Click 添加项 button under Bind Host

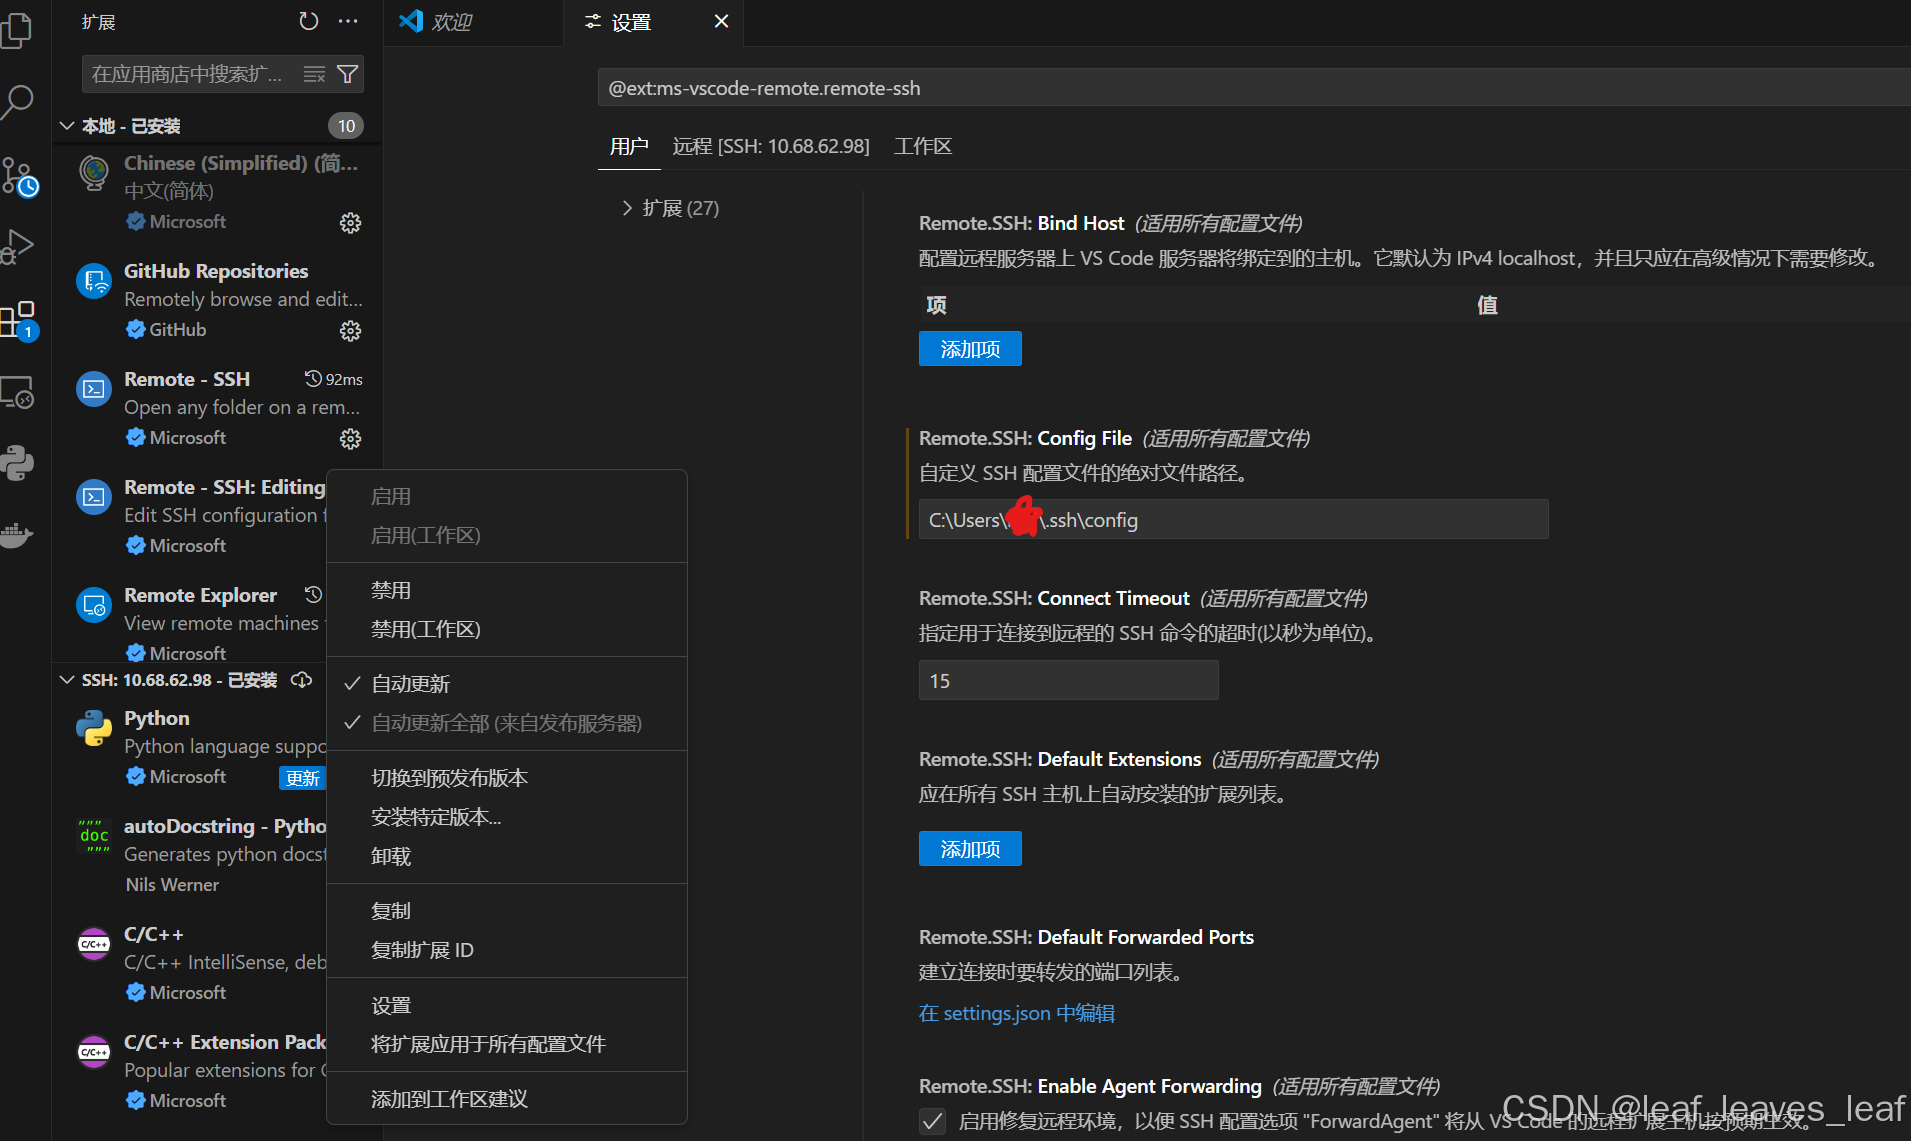click(969, 349)
